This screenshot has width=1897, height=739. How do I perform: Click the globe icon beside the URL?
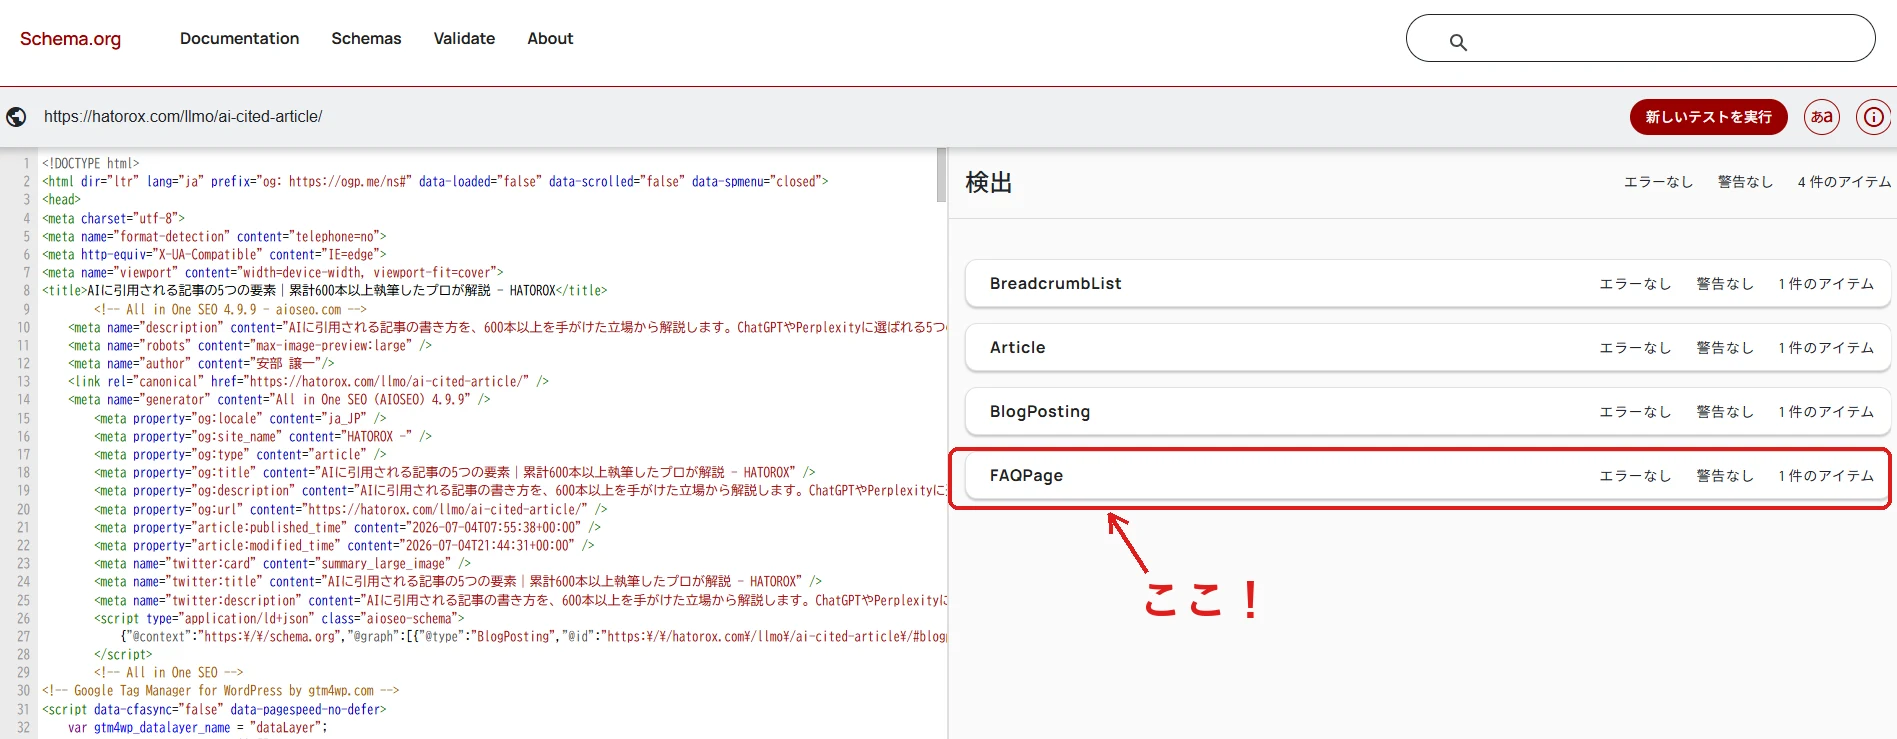point(16,117)
